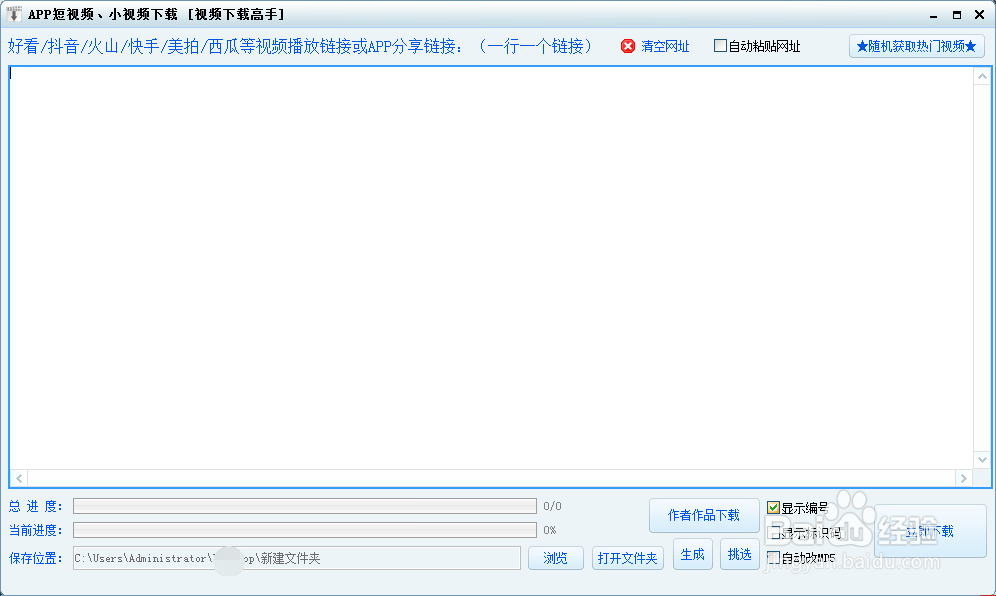This screenshot has width=996, height=596.
Task: Click vertical scrollbar up arrow
Action: click(x=982, y=76)
